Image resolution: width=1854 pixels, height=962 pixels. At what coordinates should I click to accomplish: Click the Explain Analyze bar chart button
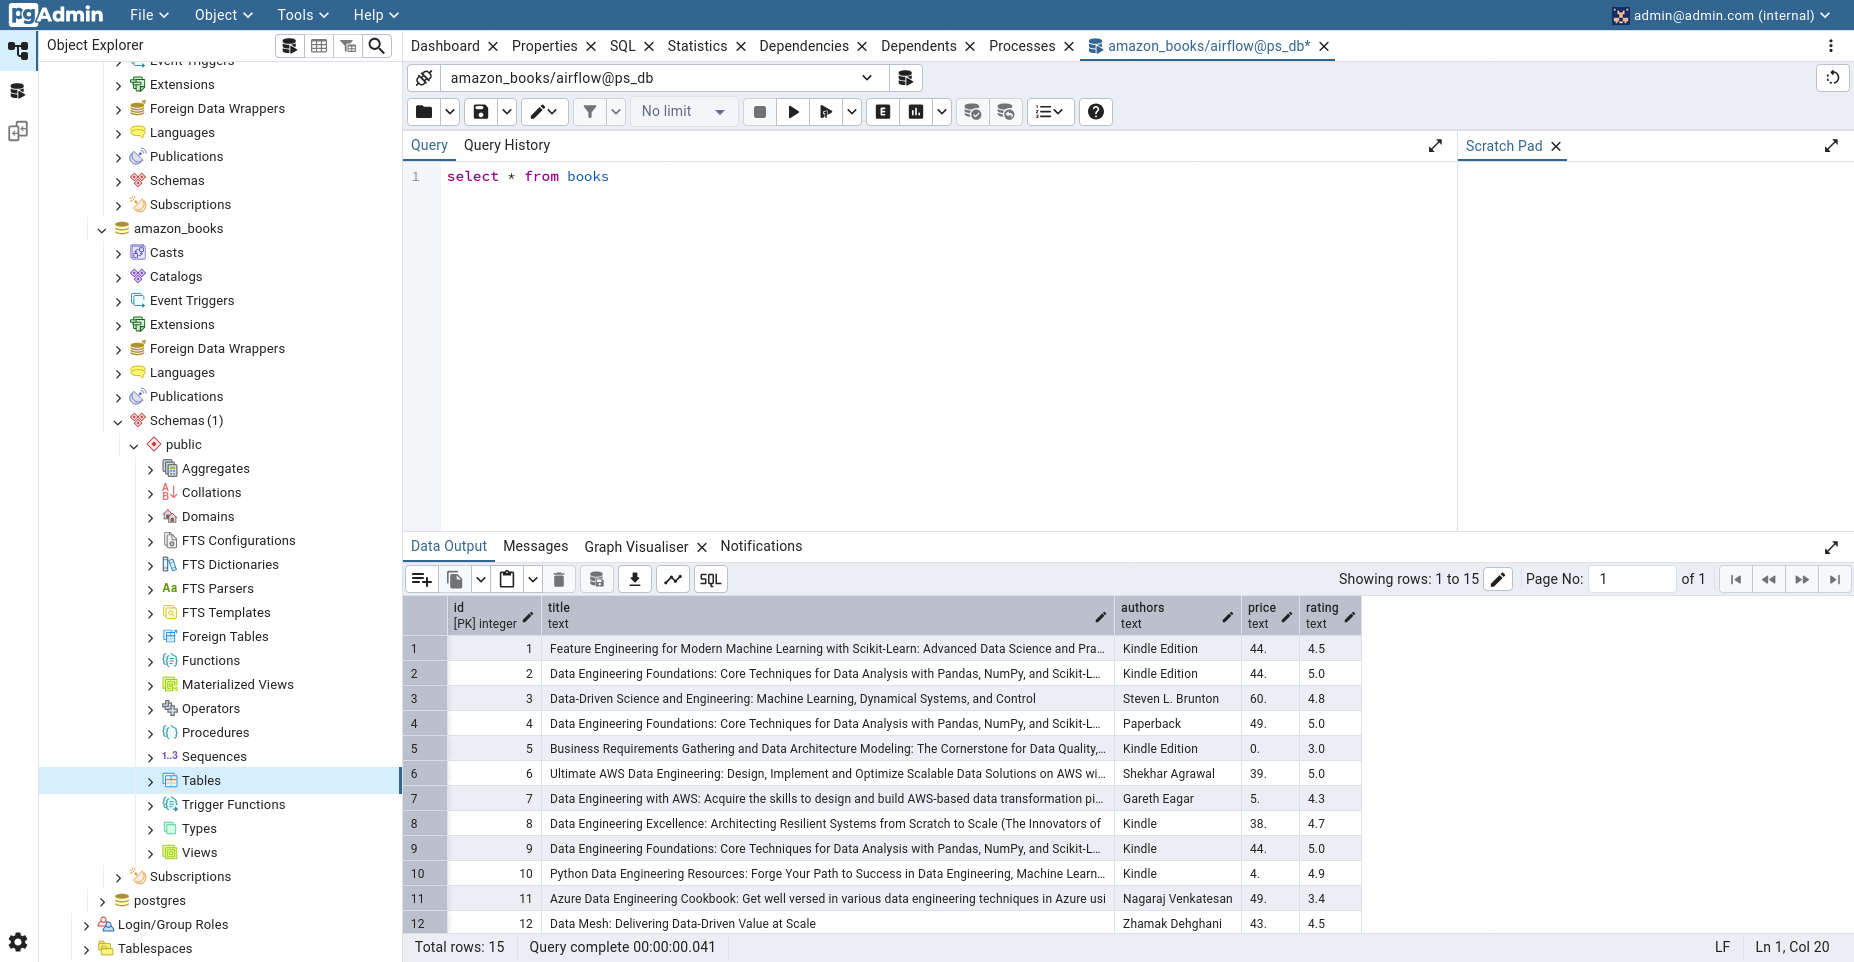pos(916,112)
